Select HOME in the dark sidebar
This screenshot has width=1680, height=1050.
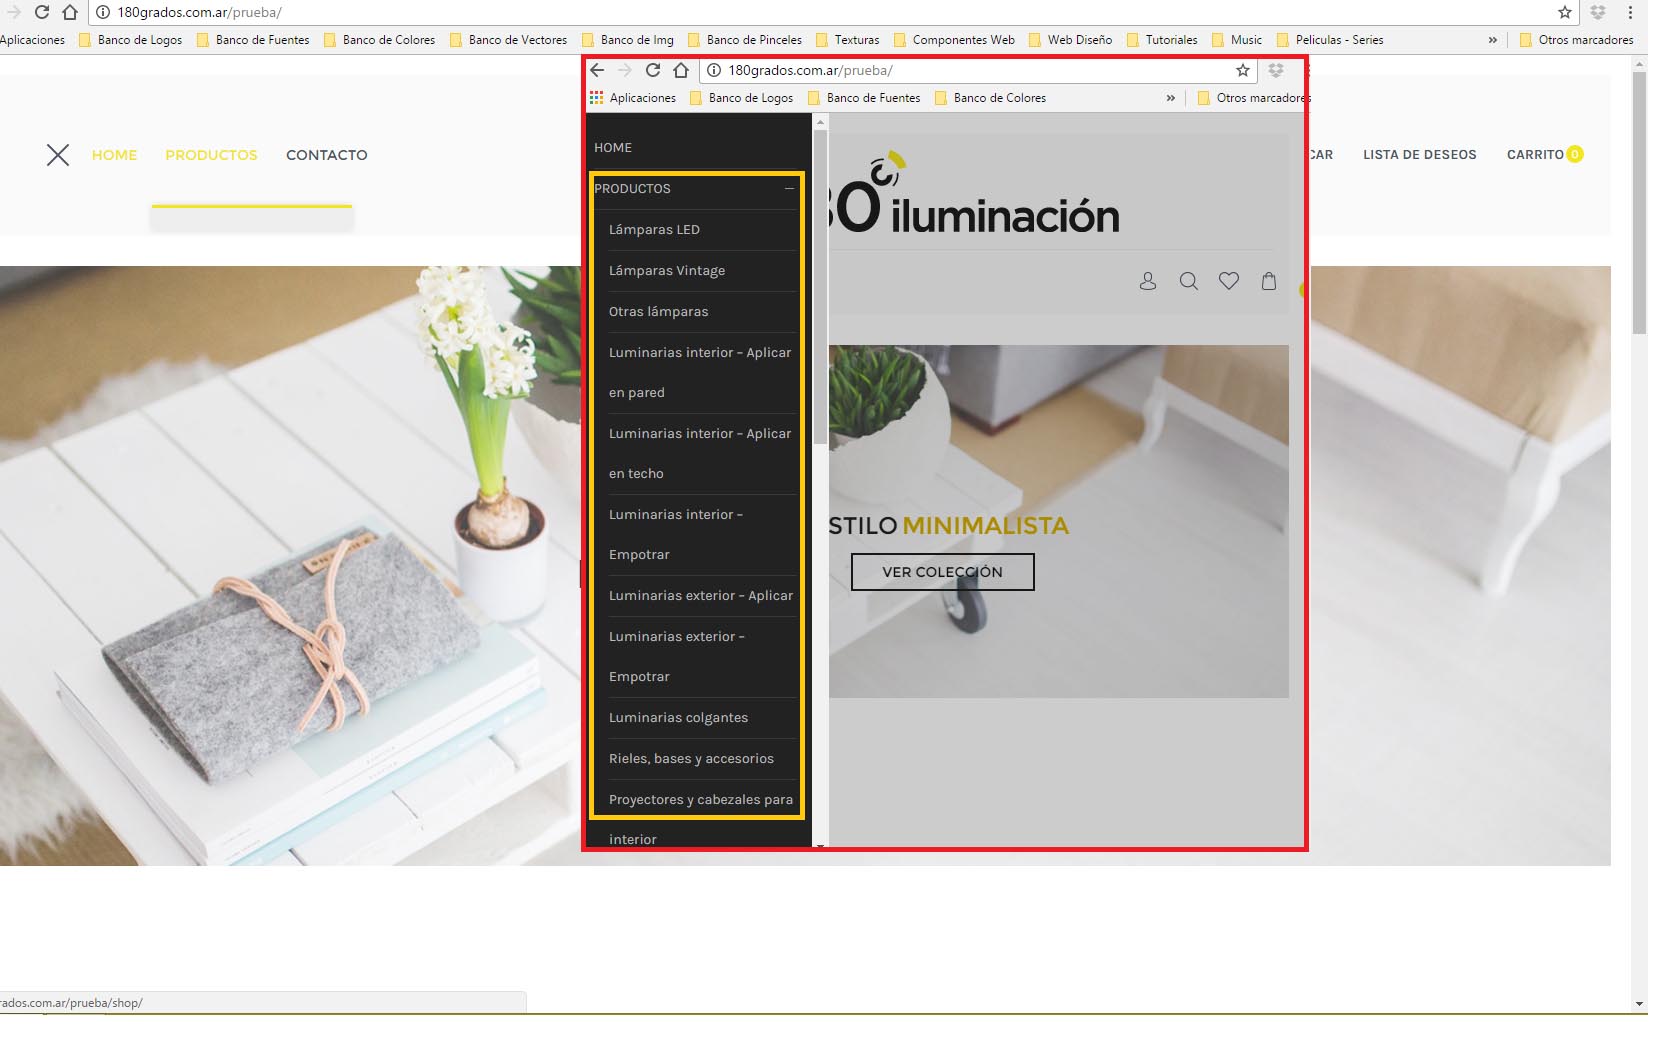click(613, 147)
